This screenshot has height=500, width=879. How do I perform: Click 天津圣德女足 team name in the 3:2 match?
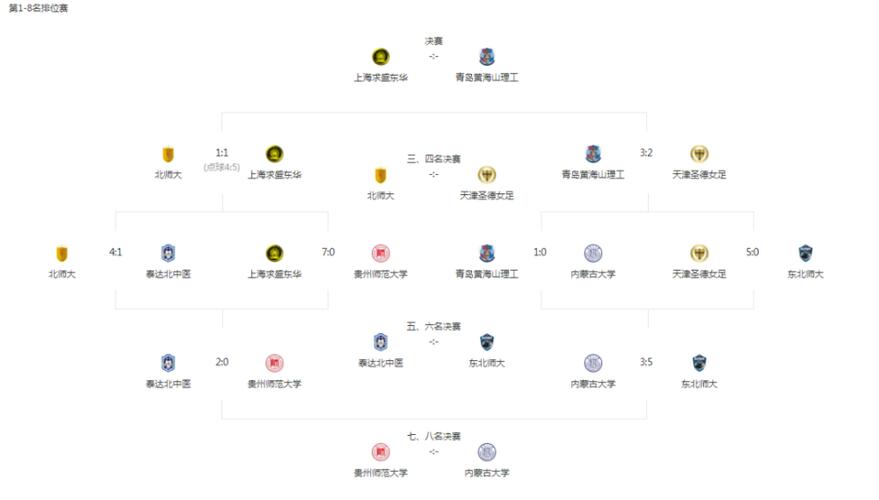699,175
